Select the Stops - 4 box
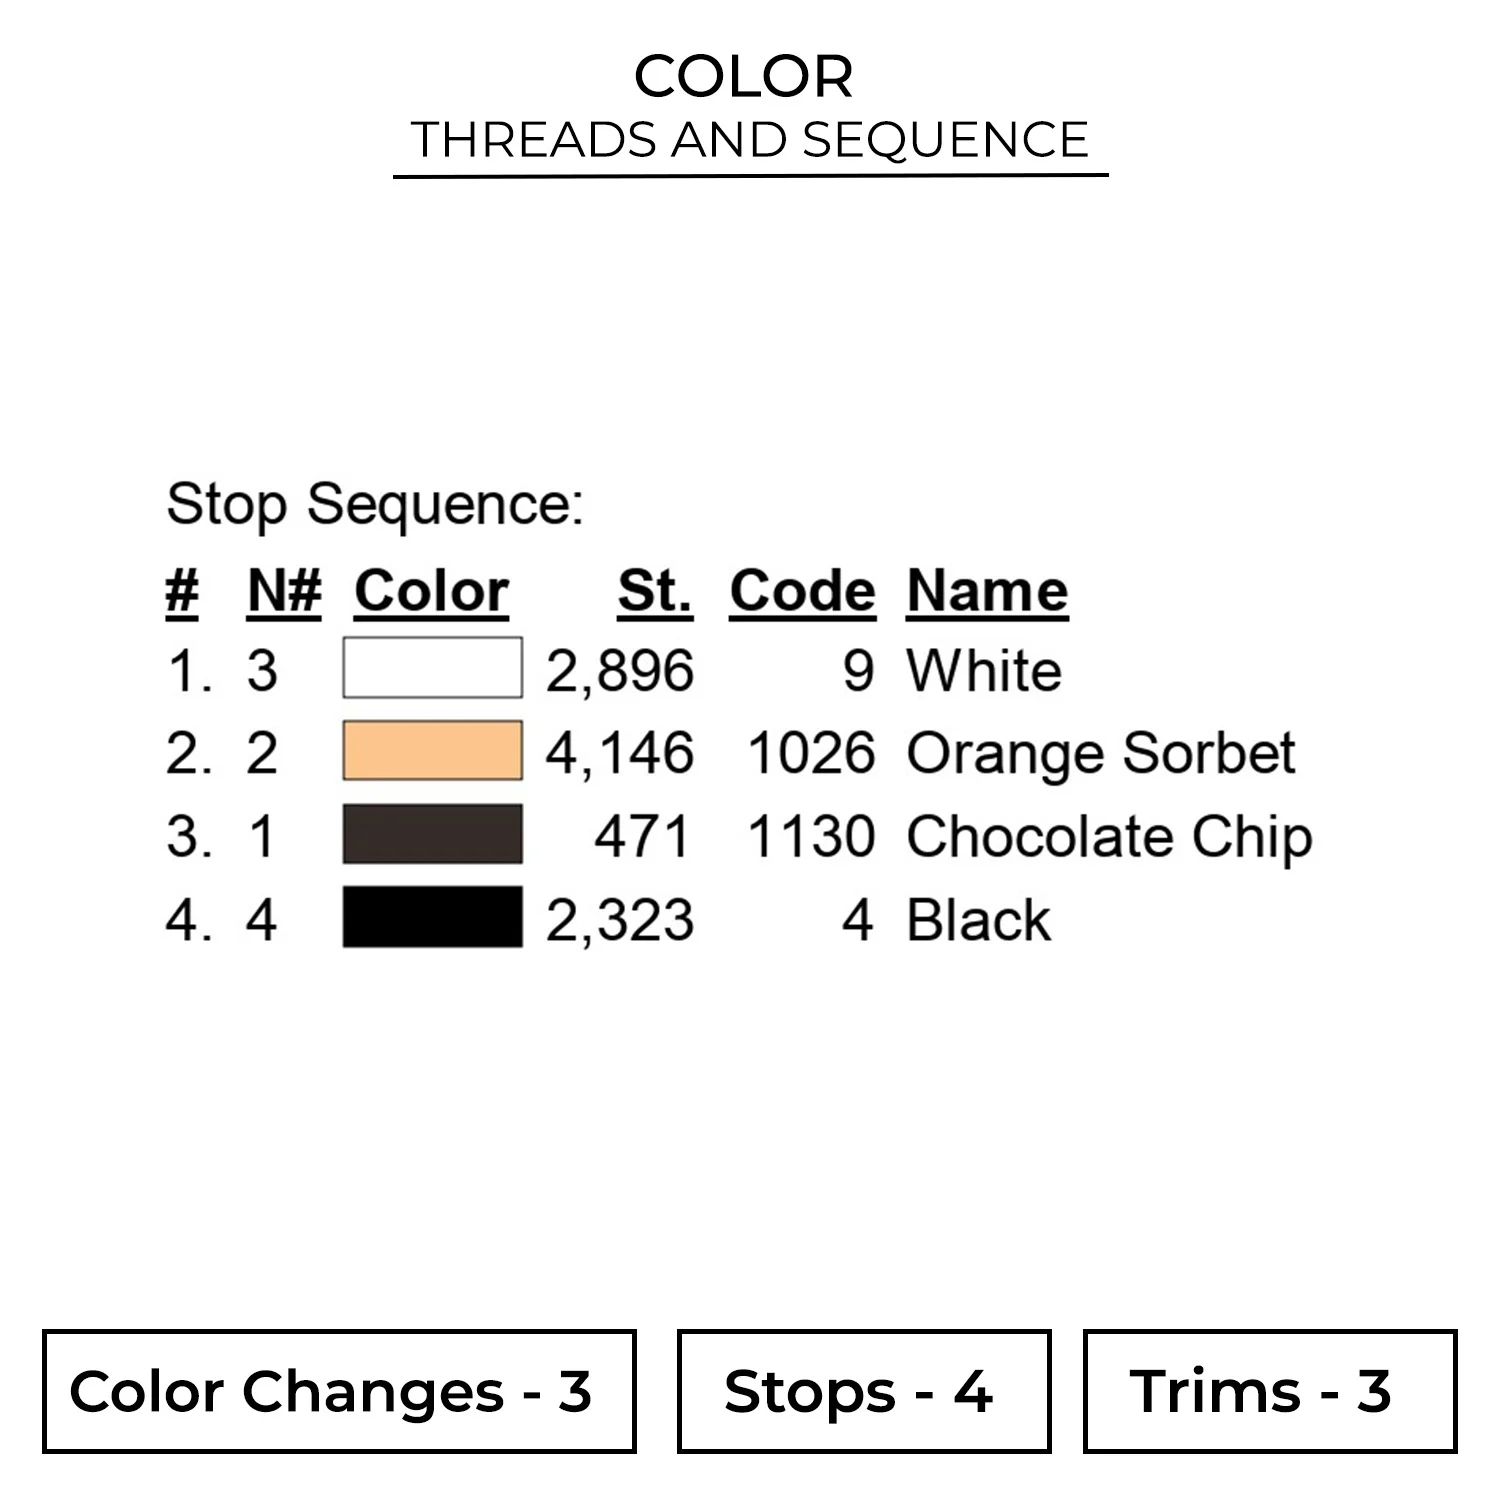 pyautogui.click(x=863, y=1391)
